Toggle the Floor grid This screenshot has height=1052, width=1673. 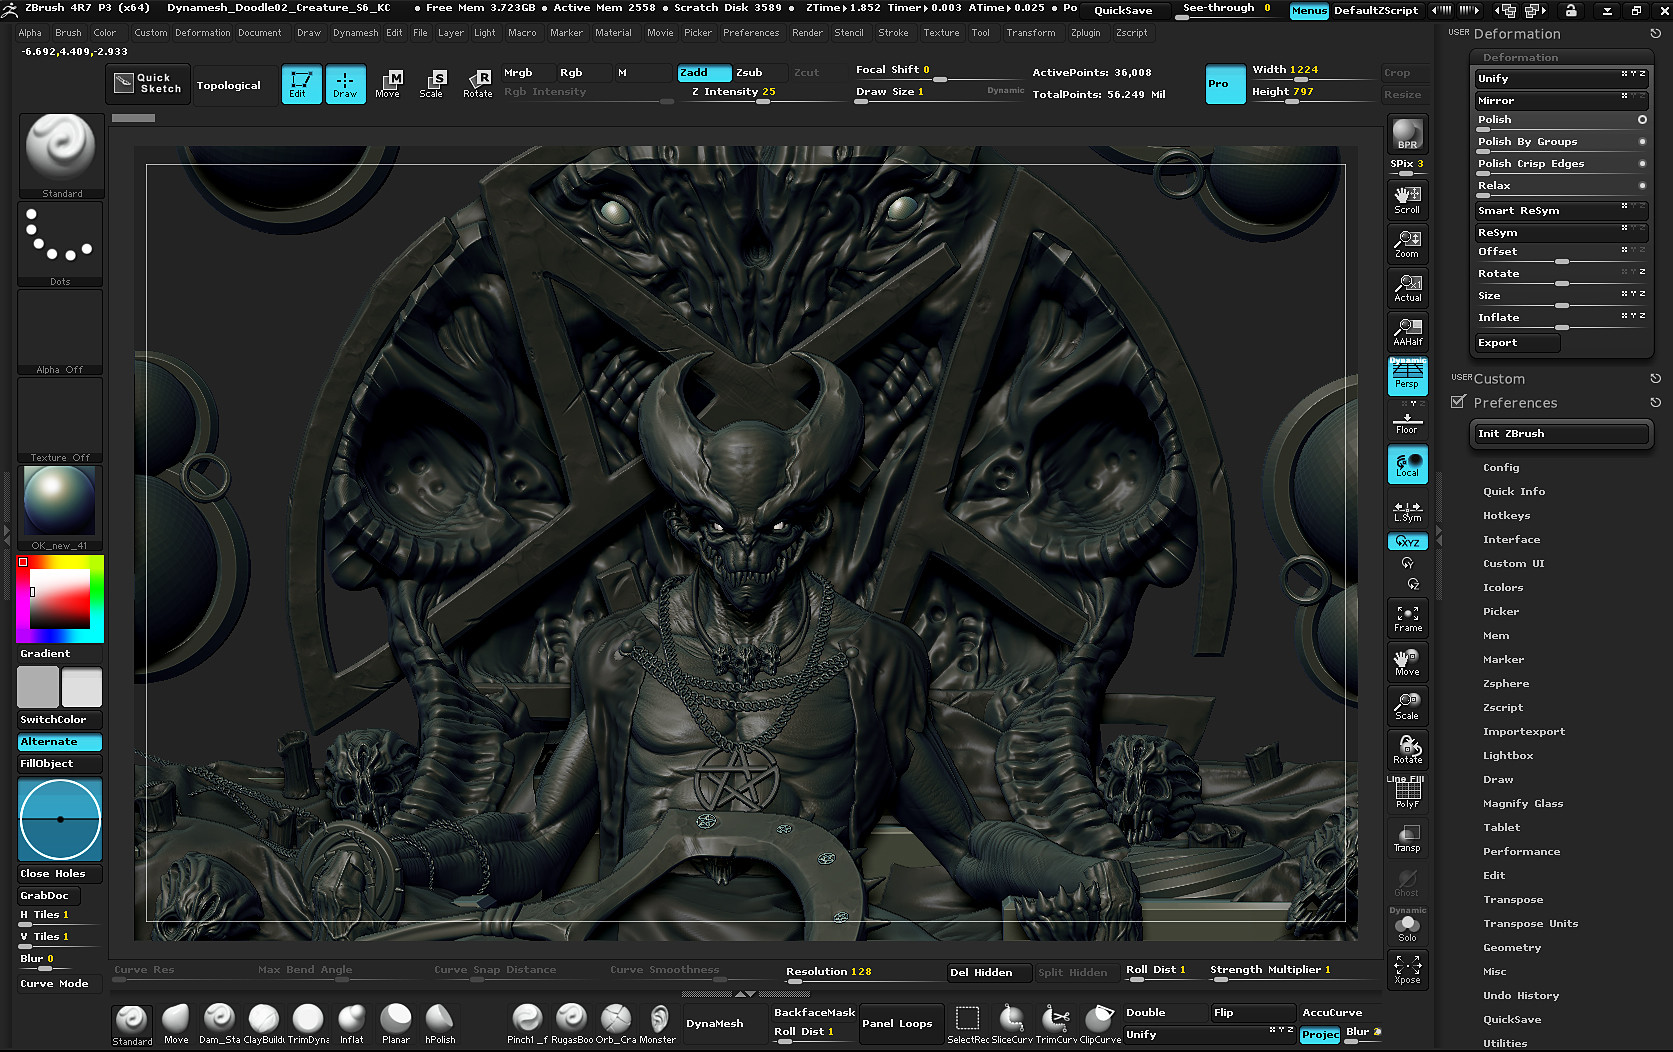tap(1407, 421)
